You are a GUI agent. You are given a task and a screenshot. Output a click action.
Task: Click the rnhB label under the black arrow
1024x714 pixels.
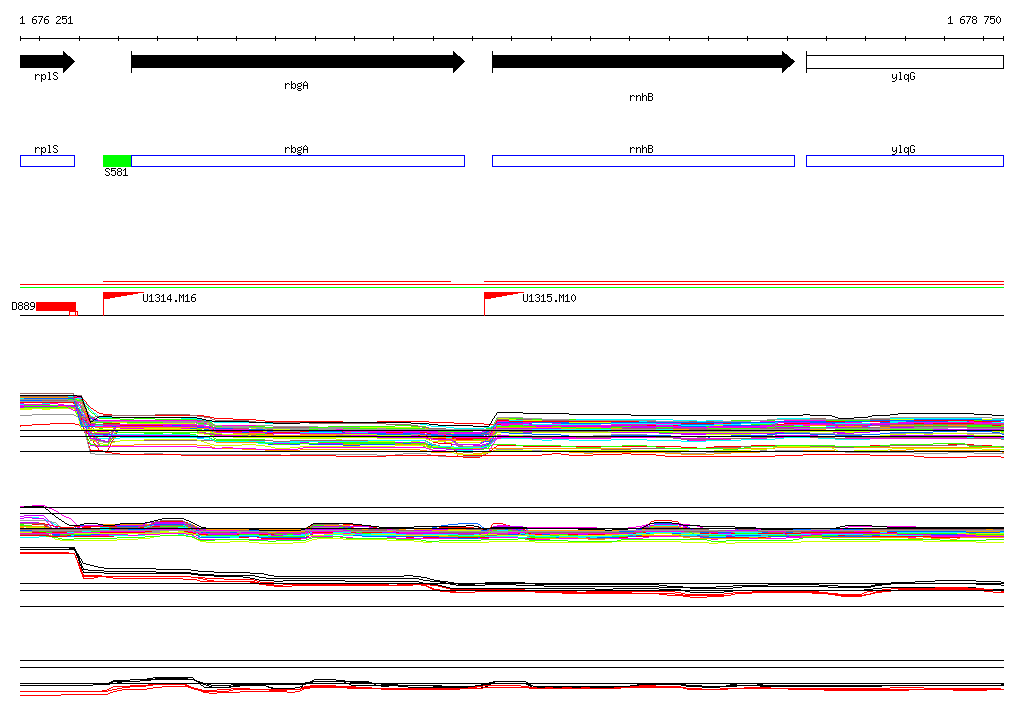tap(641, 97)
